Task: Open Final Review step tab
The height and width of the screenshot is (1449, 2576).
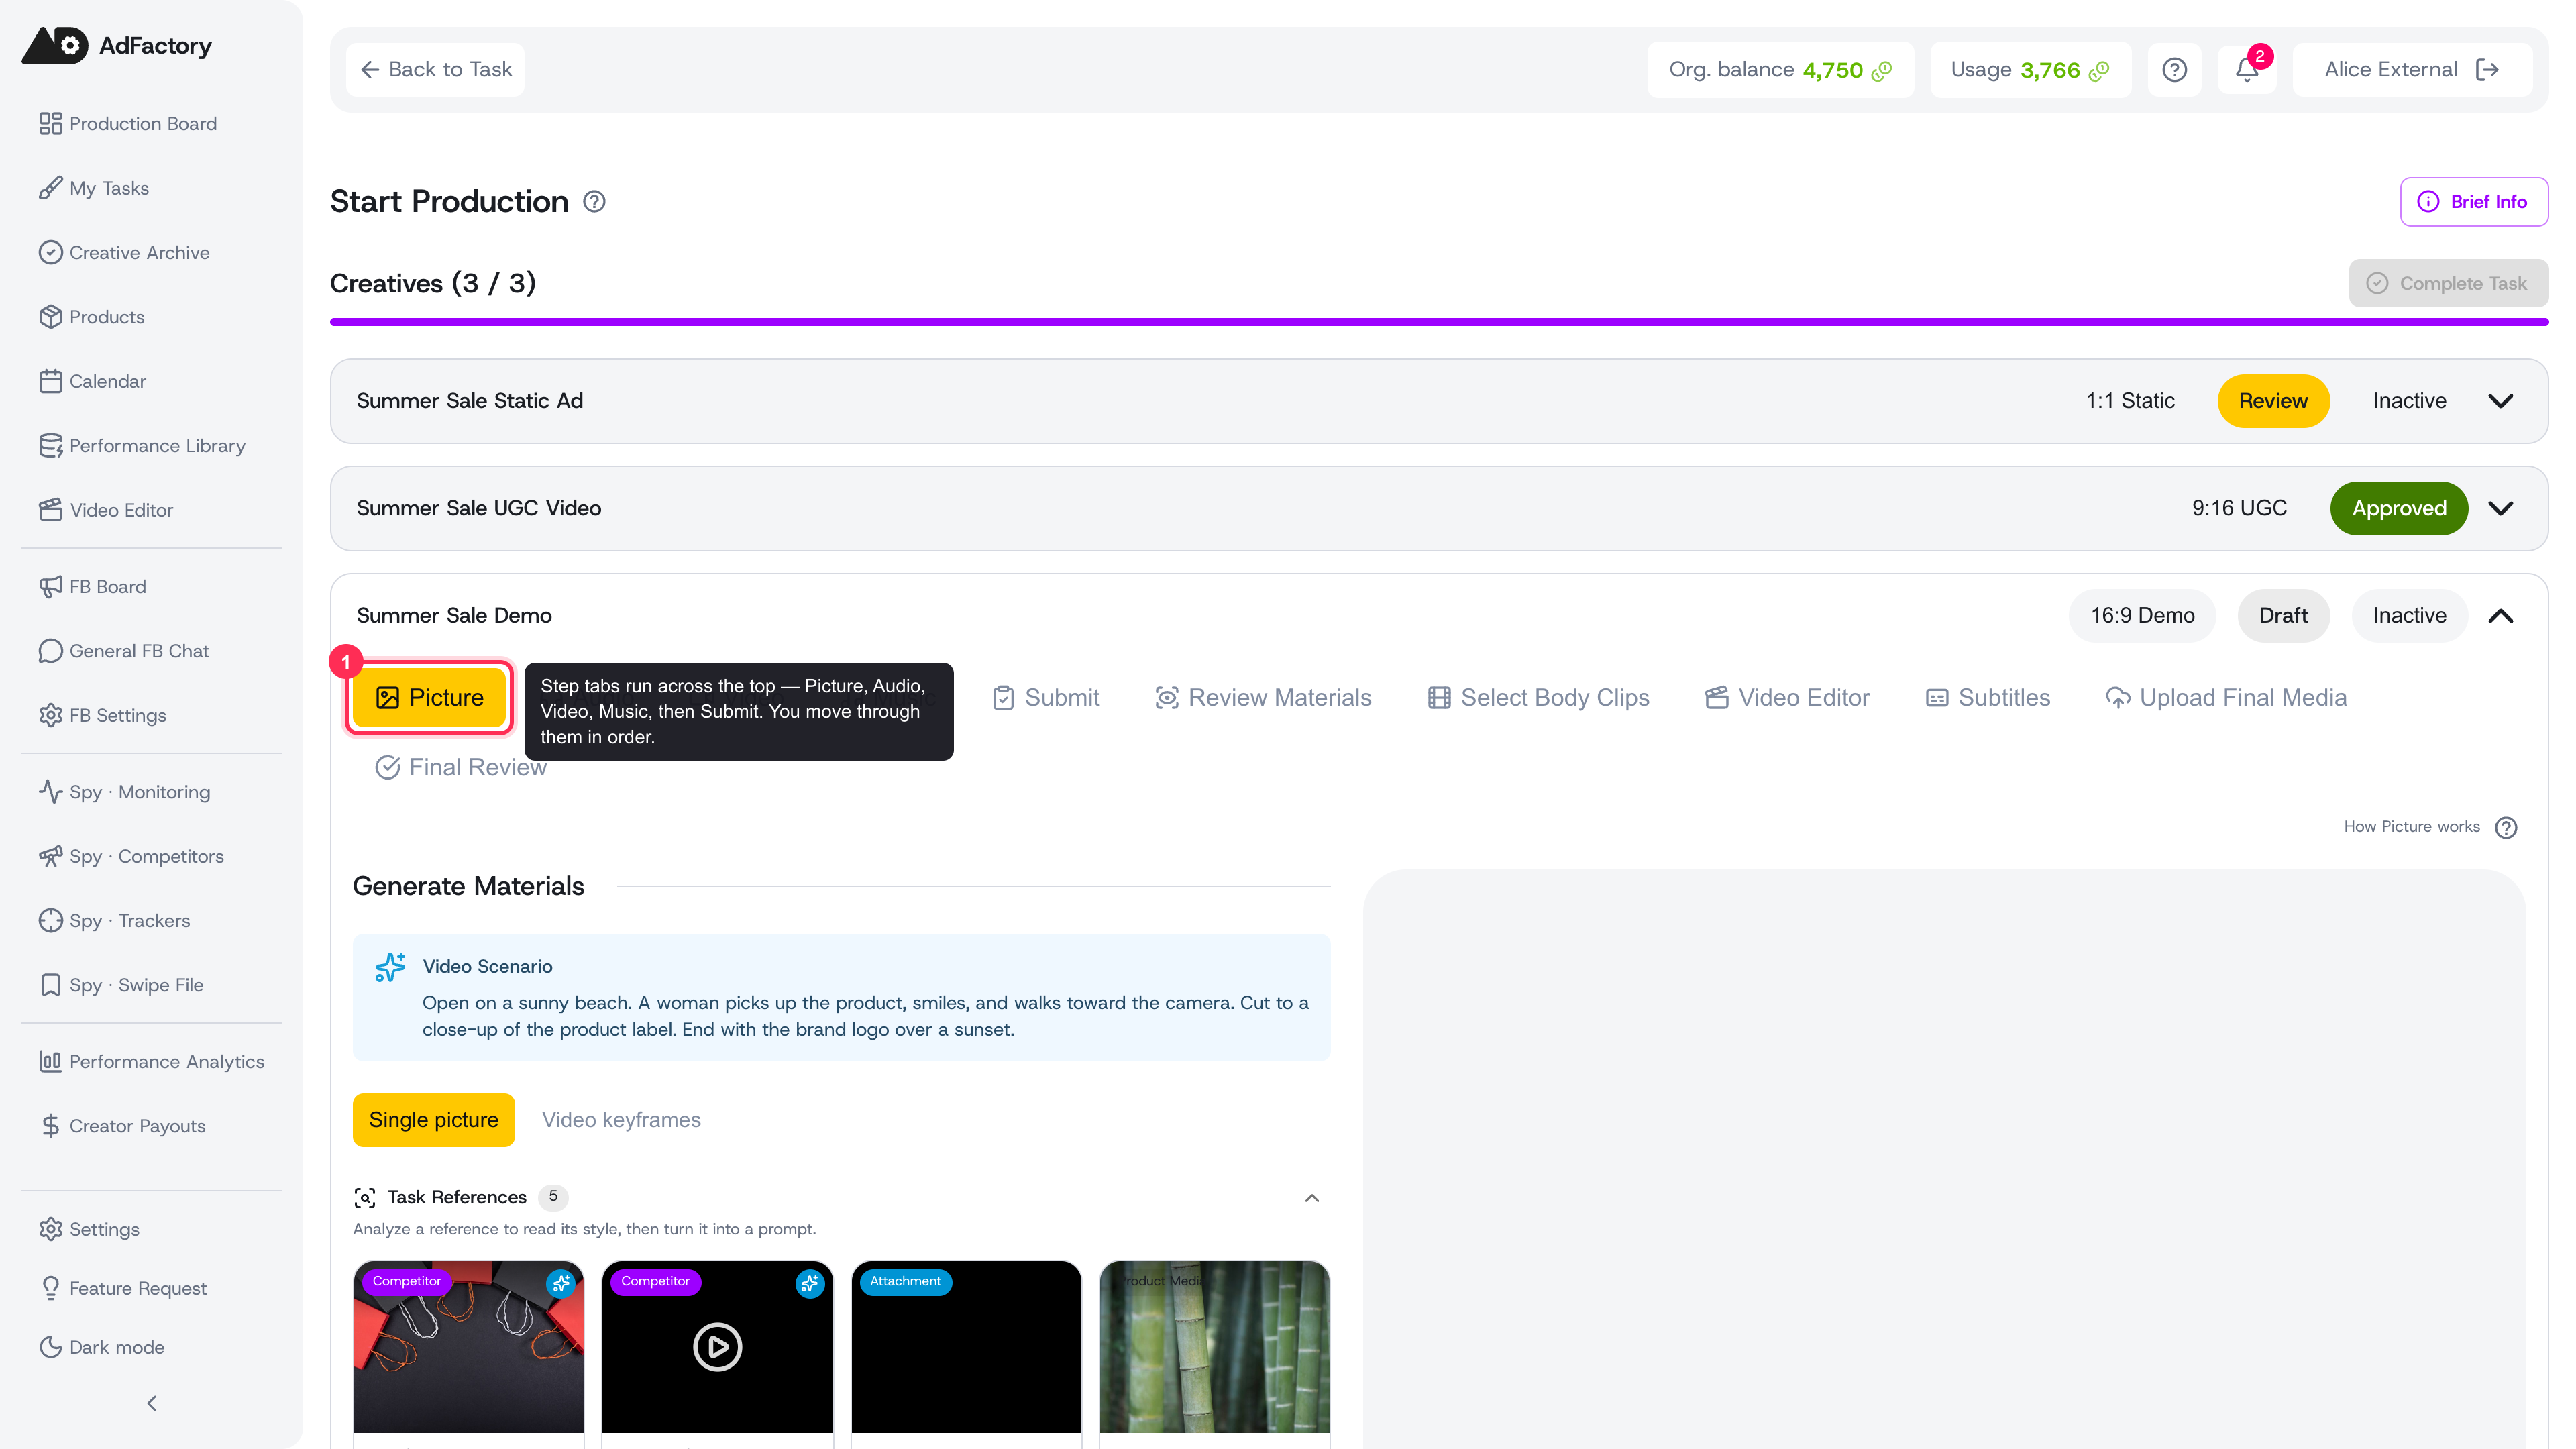Action: (460, 768)
